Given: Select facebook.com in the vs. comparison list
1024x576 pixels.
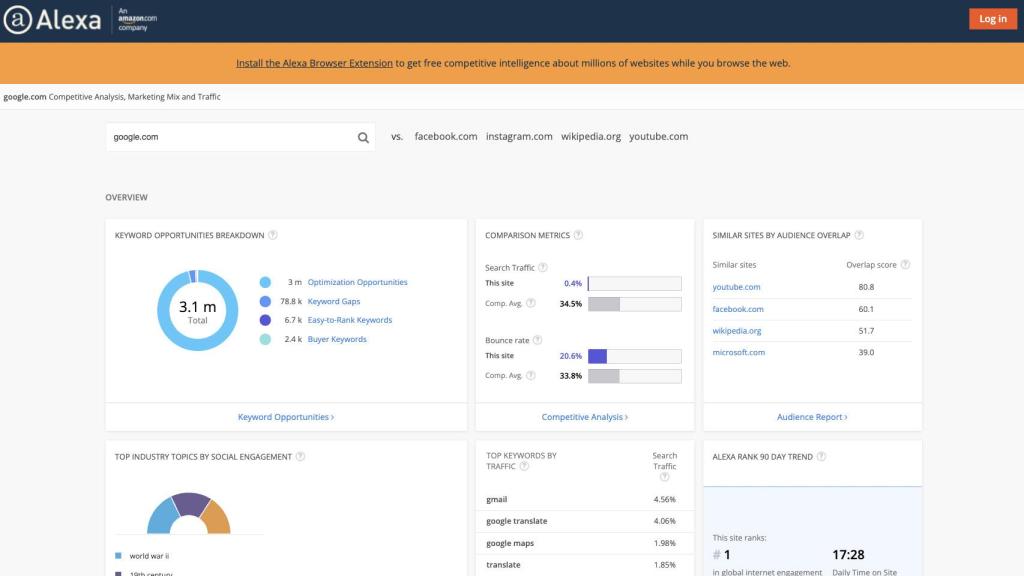Looking at the screenshot, I should click(446, 137).
